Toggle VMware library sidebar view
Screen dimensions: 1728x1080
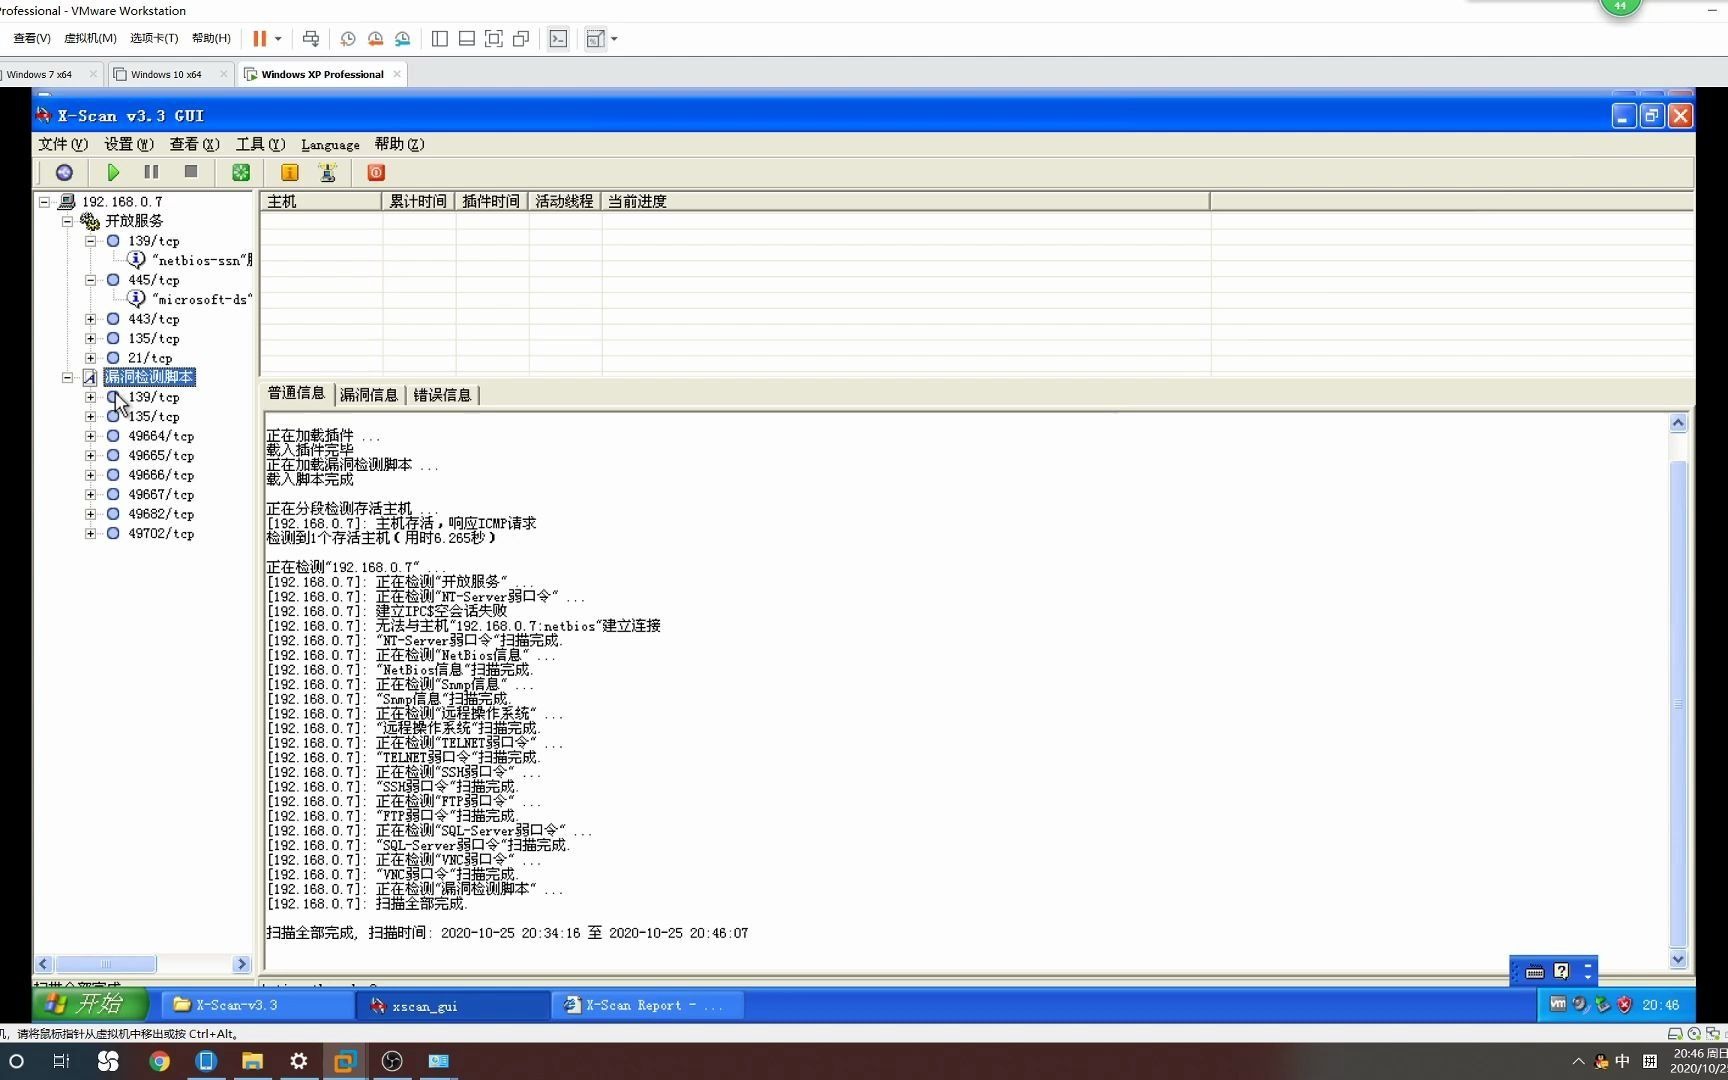pyautogui.click(x=440, y=39)
